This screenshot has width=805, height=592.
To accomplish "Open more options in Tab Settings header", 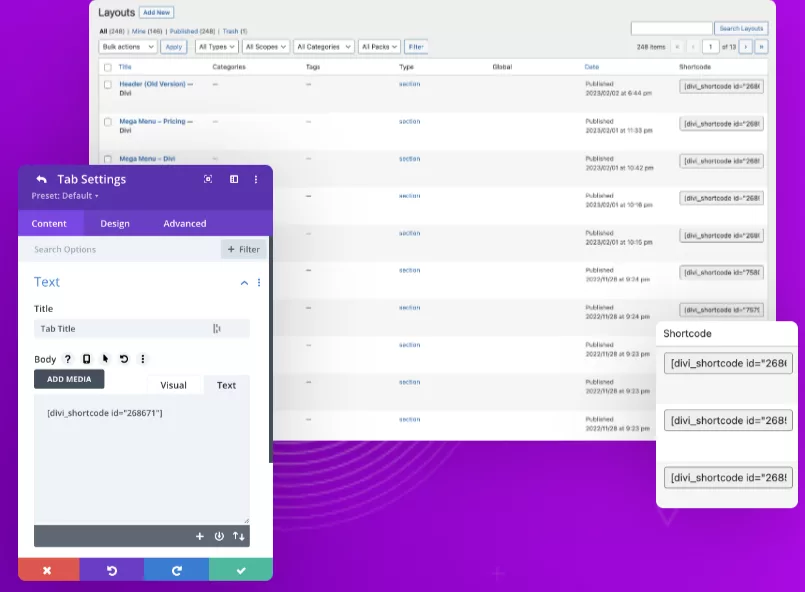I will (256, 179).
